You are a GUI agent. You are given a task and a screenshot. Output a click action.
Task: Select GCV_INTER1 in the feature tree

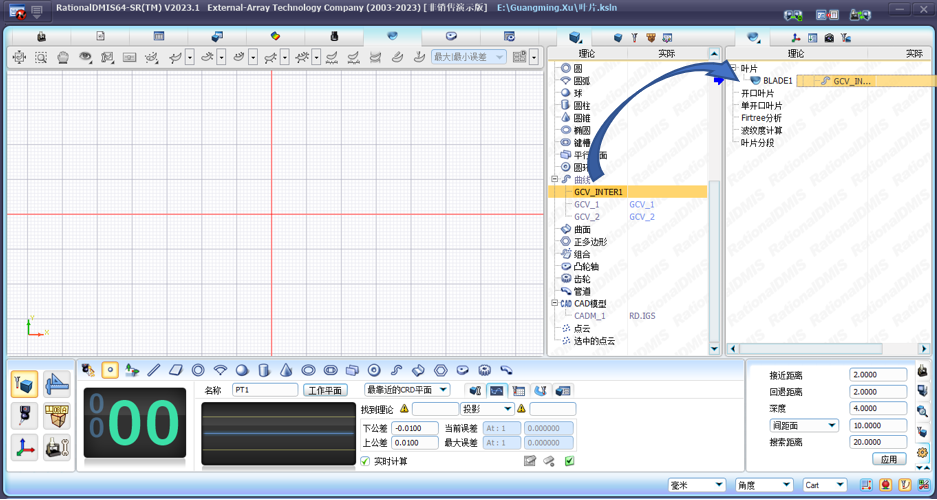point(598,192)
